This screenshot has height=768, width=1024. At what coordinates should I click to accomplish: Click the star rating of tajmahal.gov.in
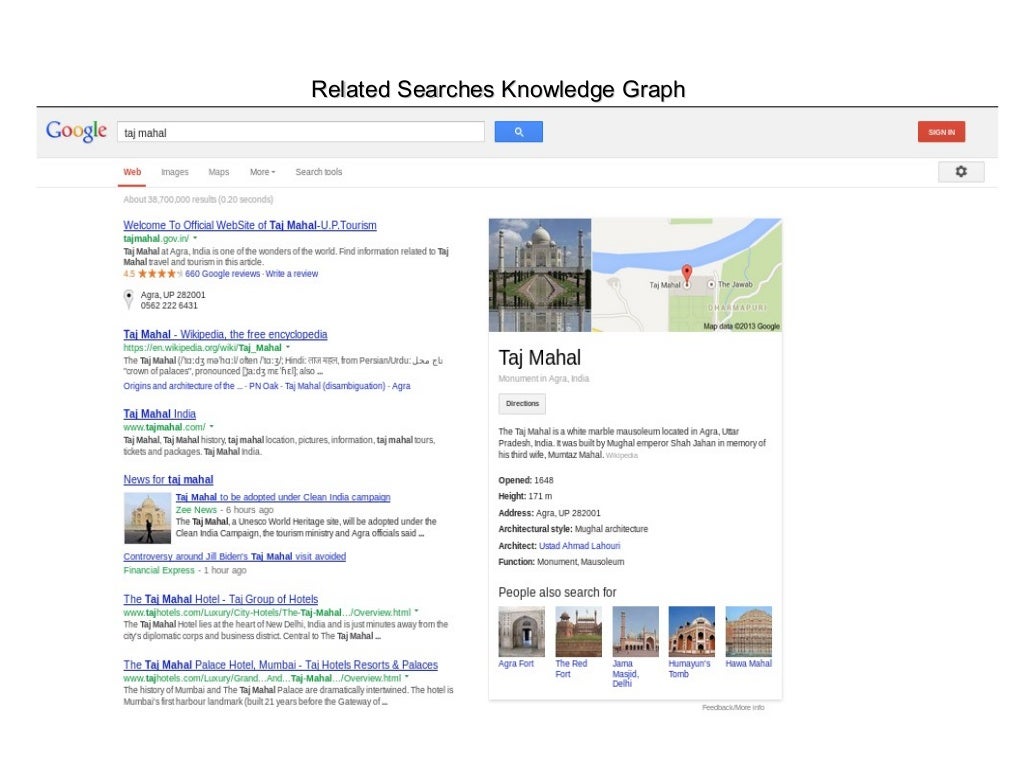point(159,274)
